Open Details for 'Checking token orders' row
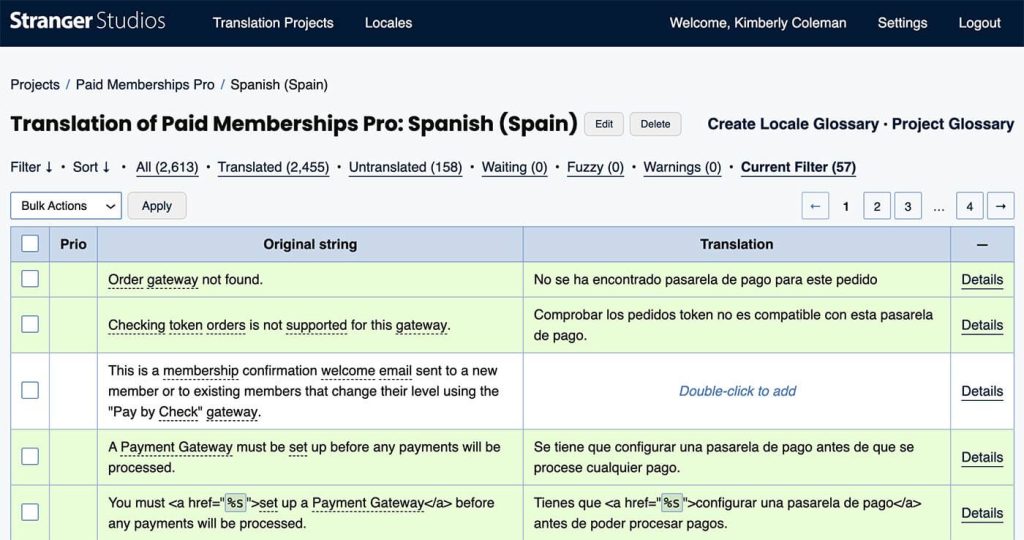 pos(982,325)
